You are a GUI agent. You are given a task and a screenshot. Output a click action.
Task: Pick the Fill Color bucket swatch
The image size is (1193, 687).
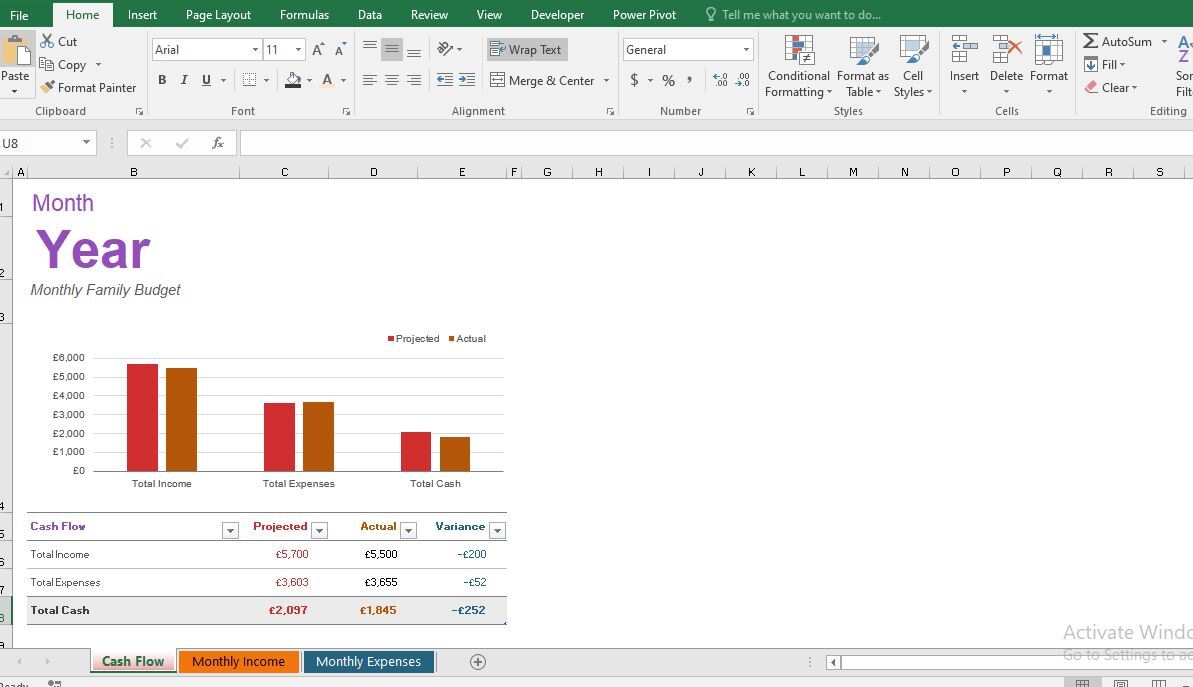pos(293,80)
